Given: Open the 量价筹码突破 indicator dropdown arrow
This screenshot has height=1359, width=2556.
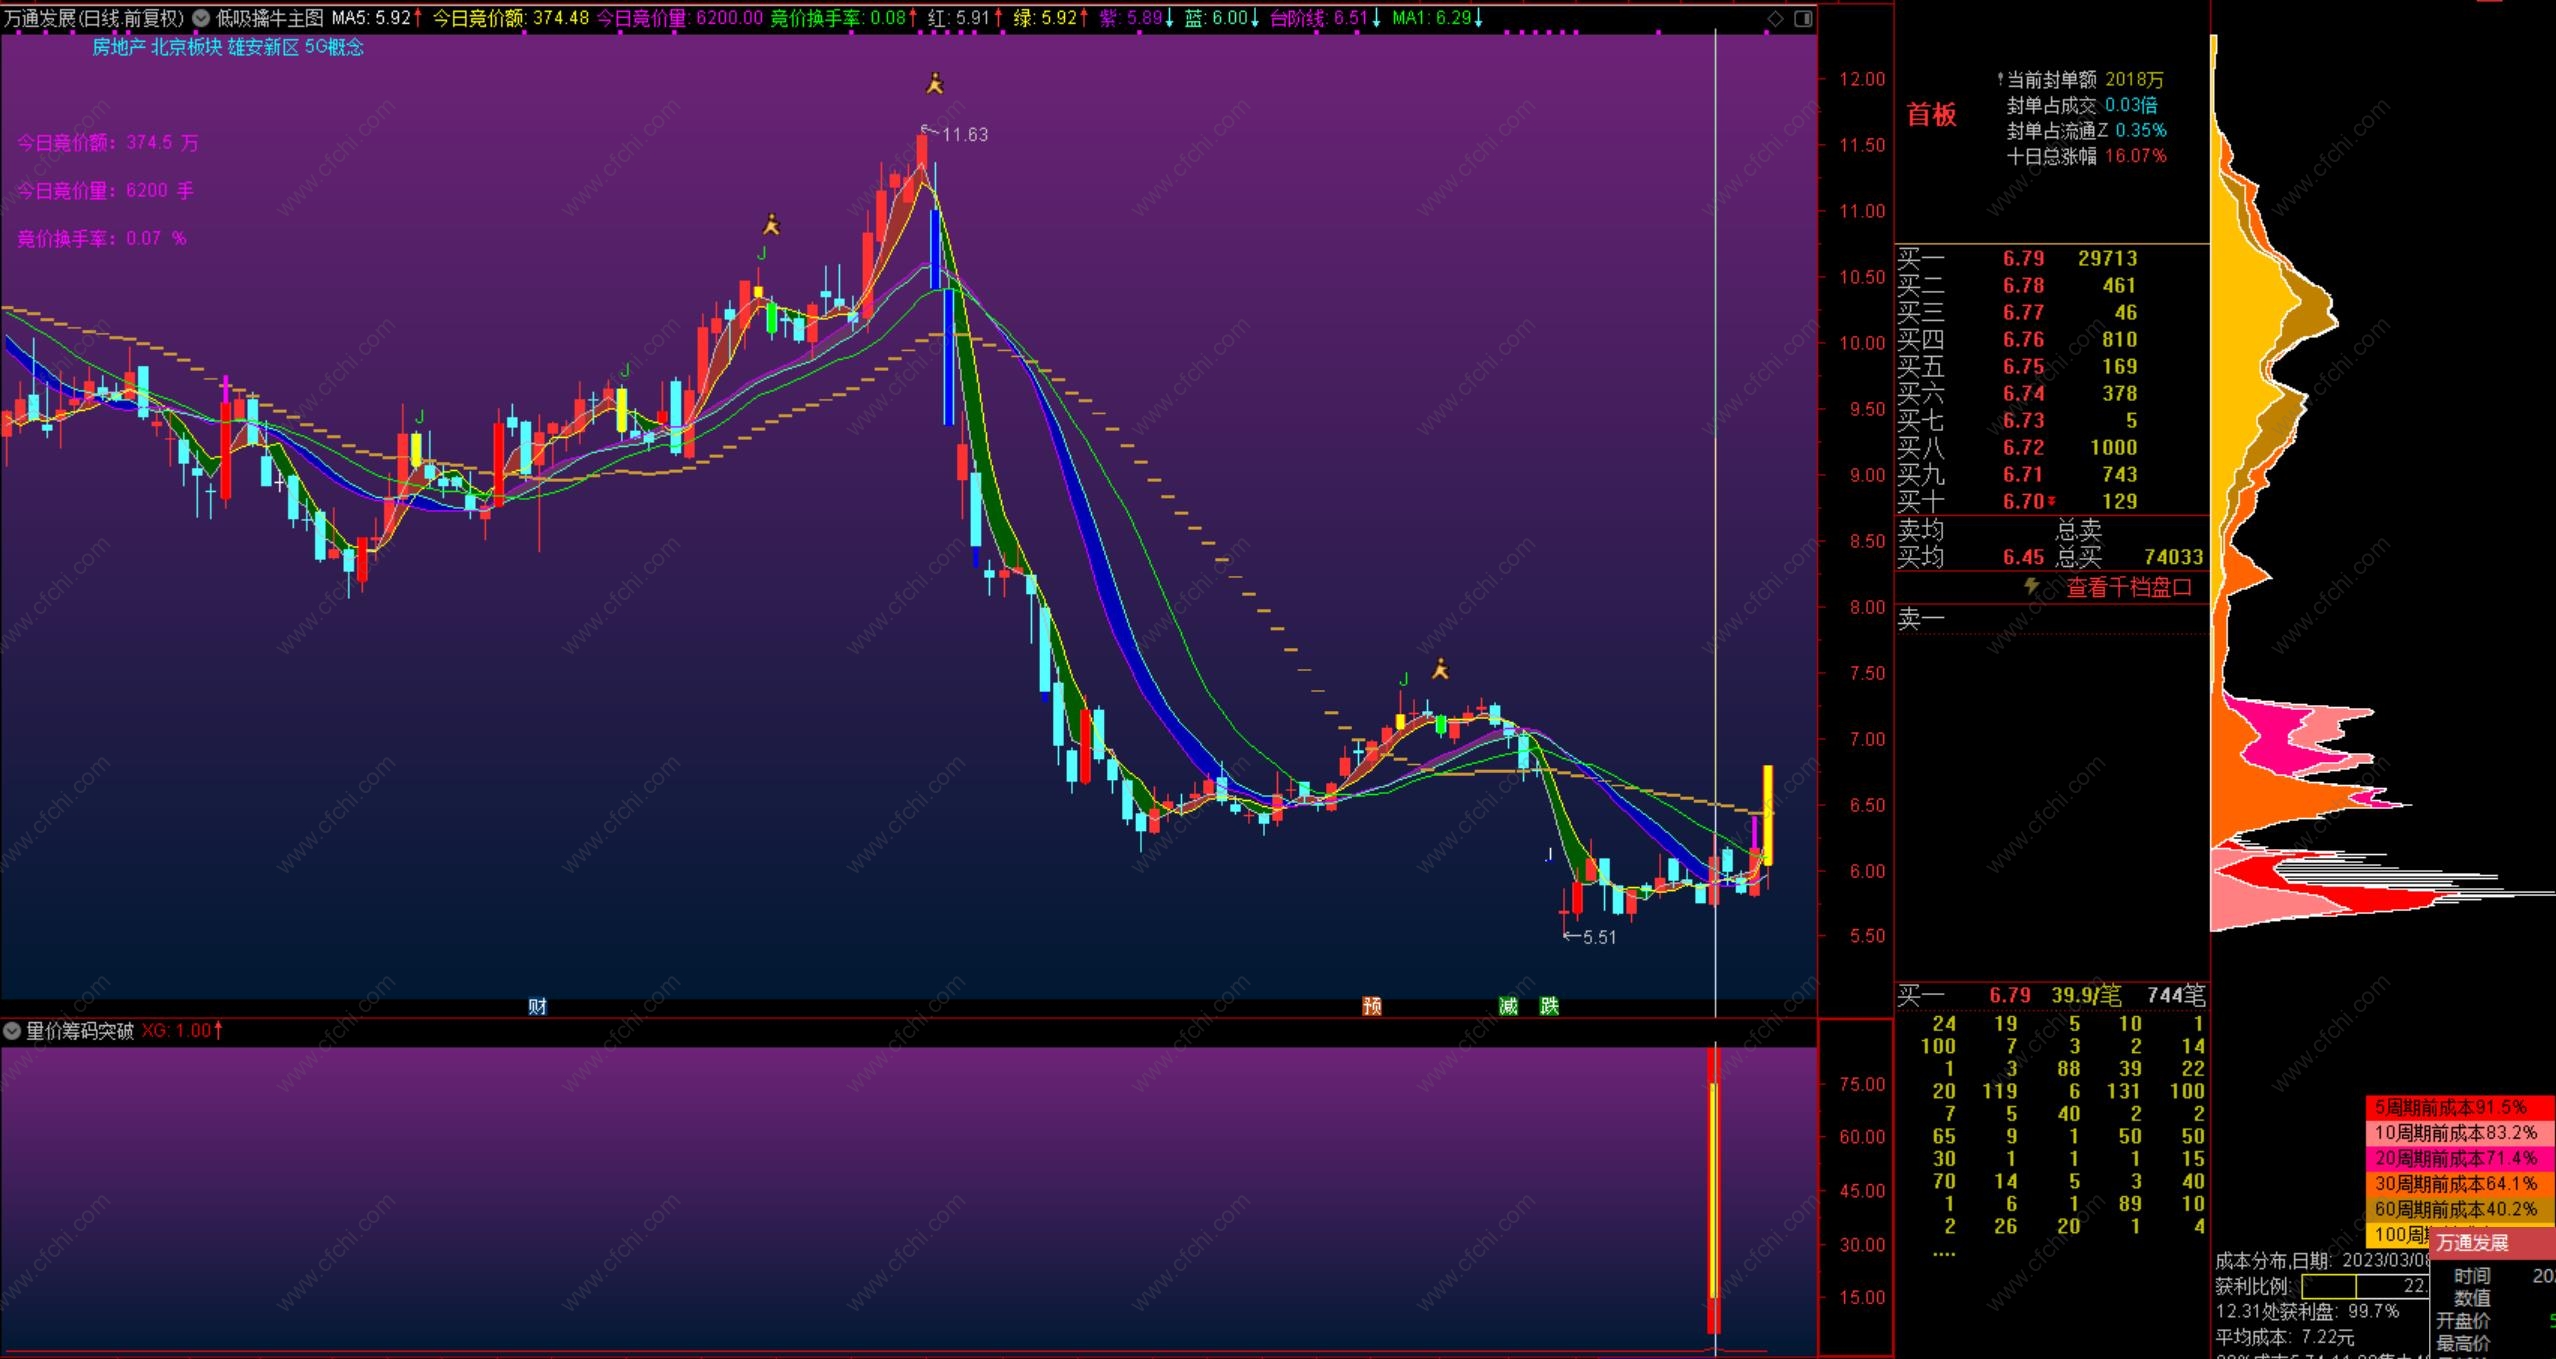Looking at the screenshot, I should [x=13, y=1030].
